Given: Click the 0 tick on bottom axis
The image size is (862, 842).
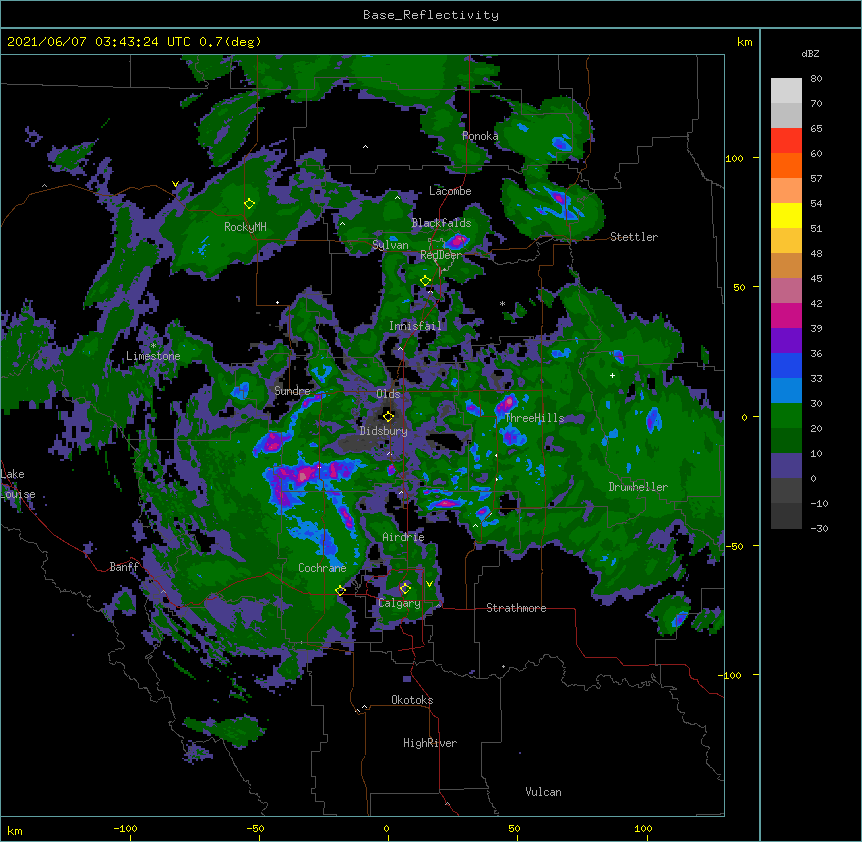Looking at the screenshot, I should (x=386, y=829).
